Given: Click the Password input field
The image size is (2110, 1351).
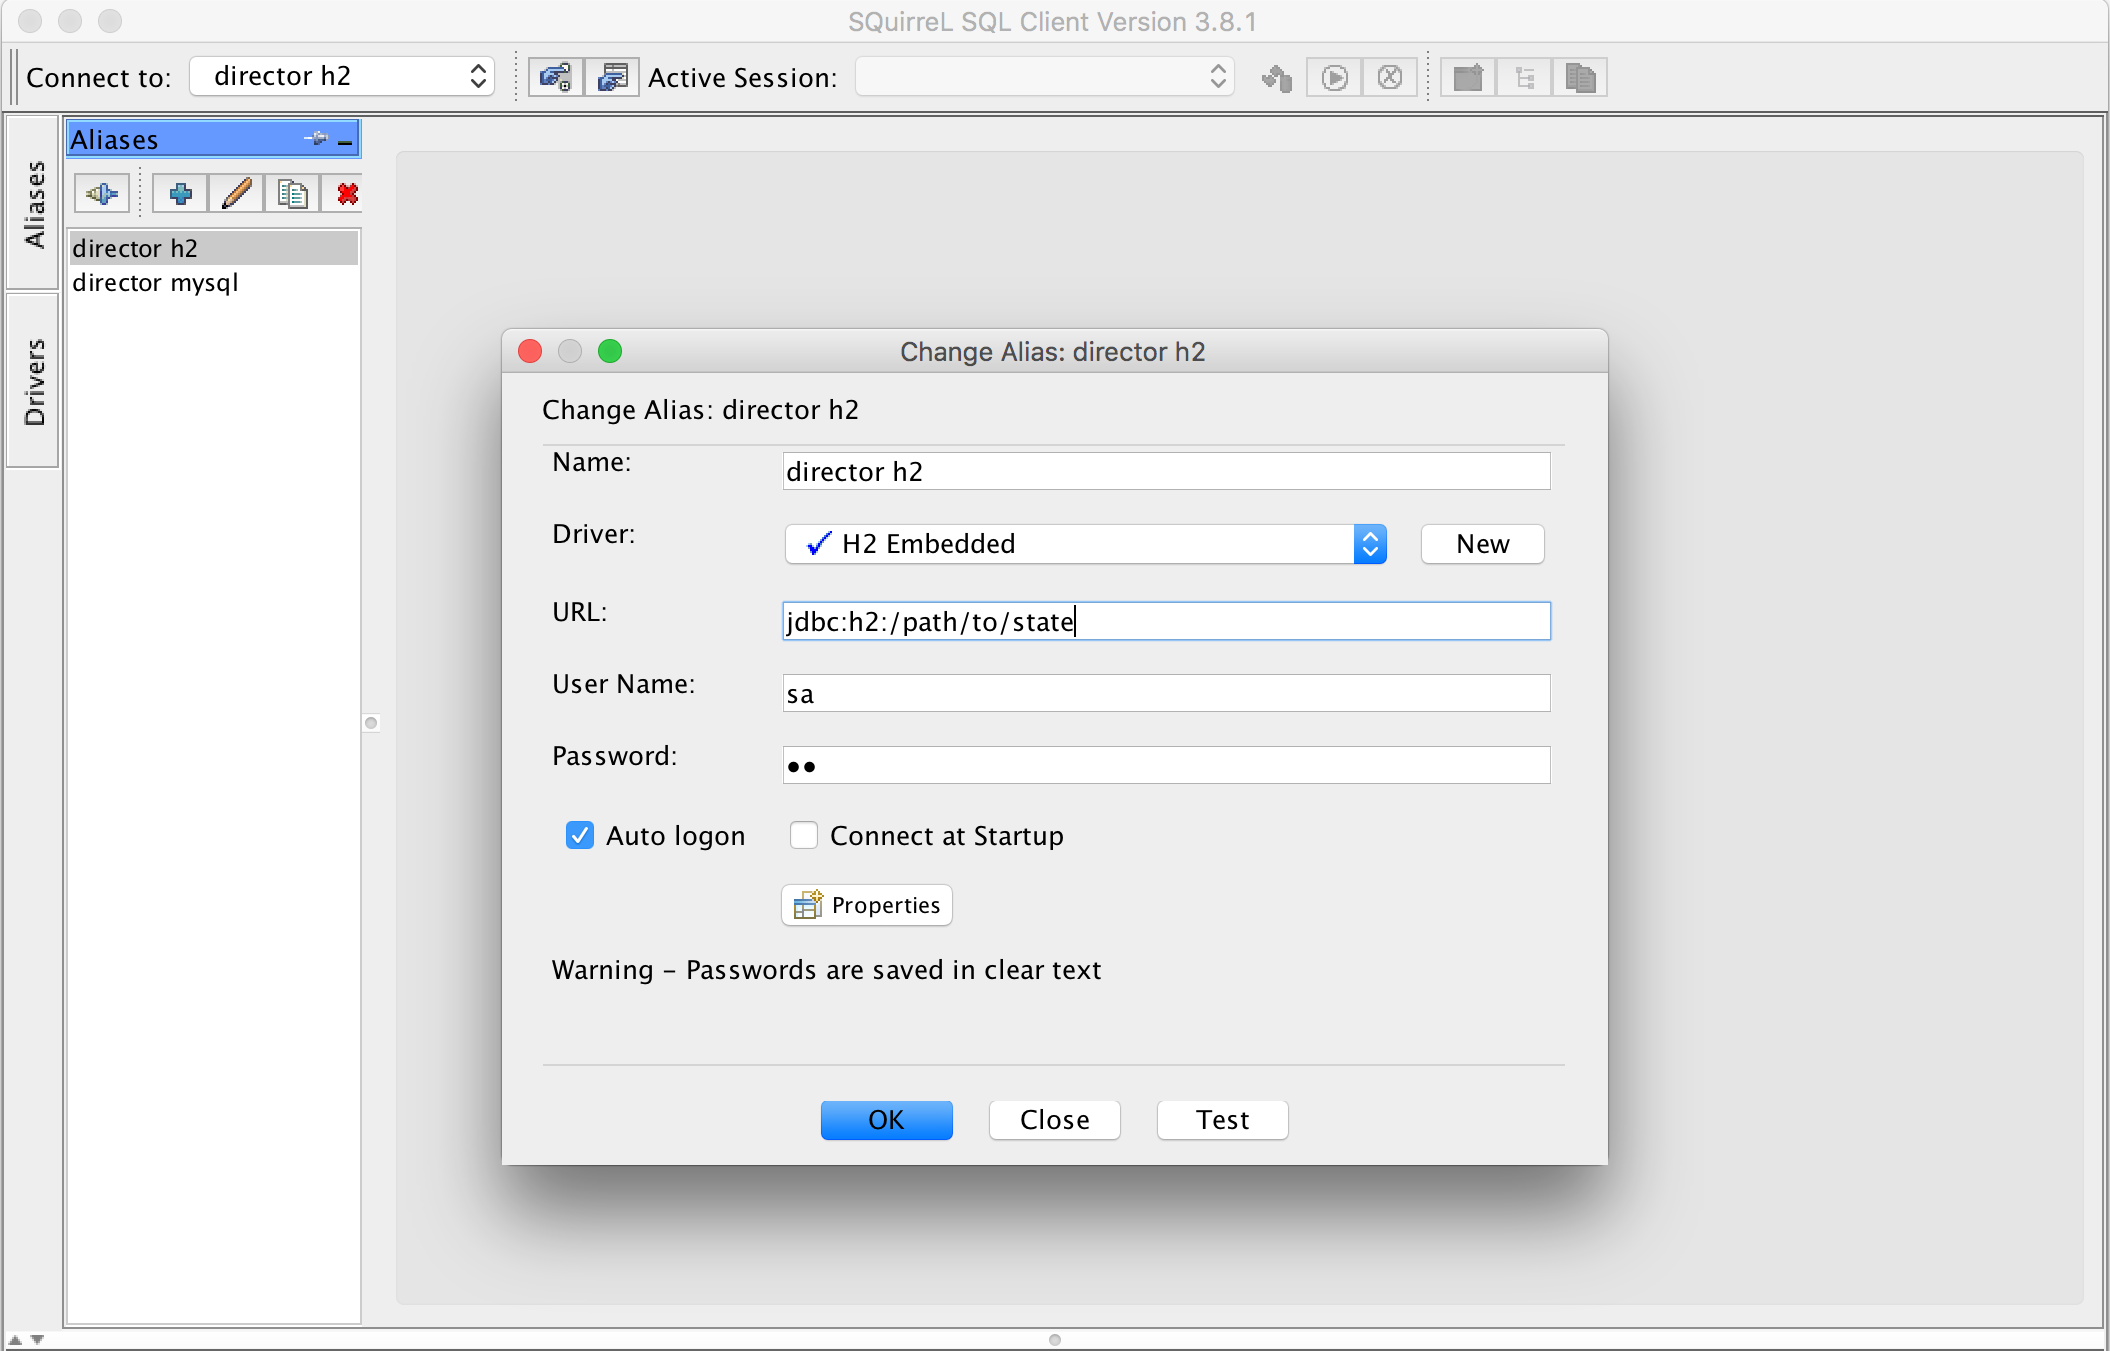Looking at the screenshot, I should pos(1166,765).
